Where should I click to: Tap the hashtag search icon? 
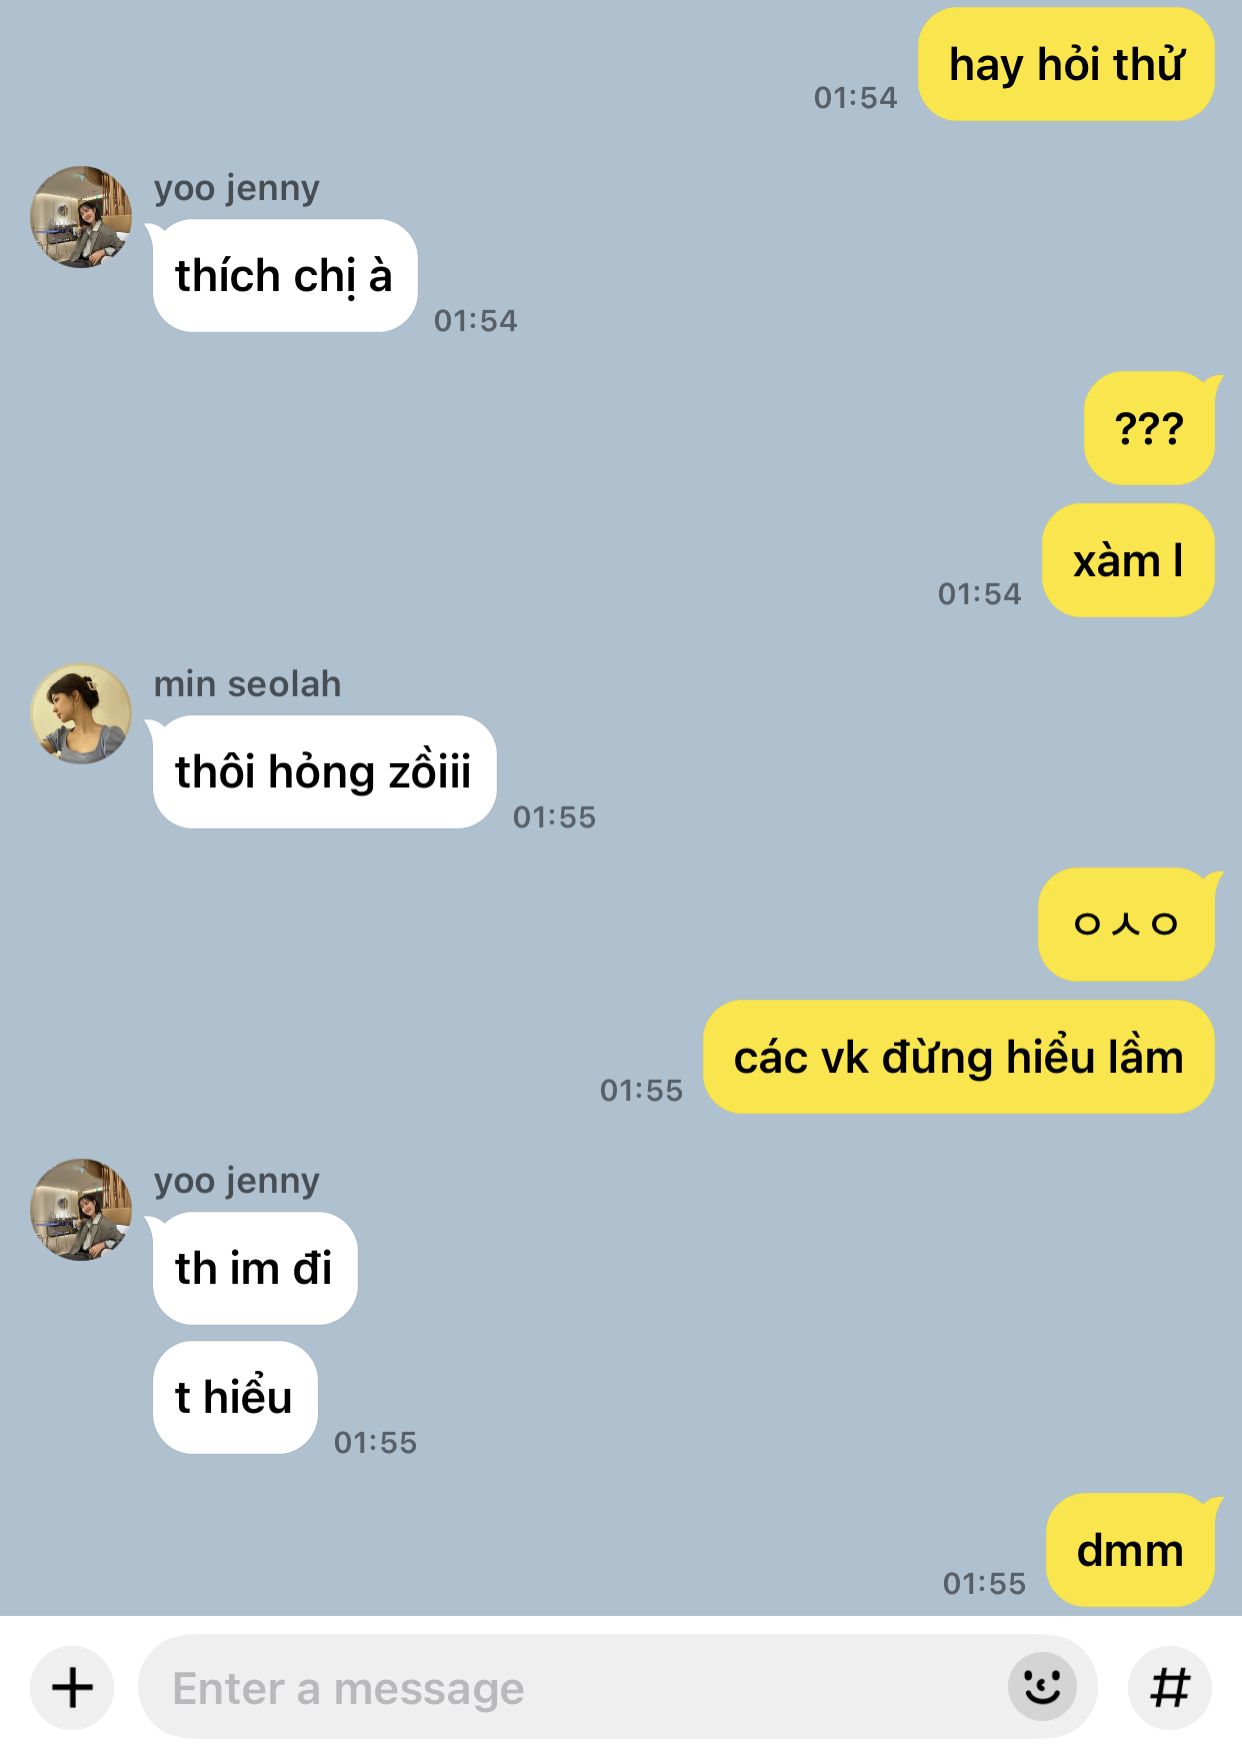coord(1169,1688)
